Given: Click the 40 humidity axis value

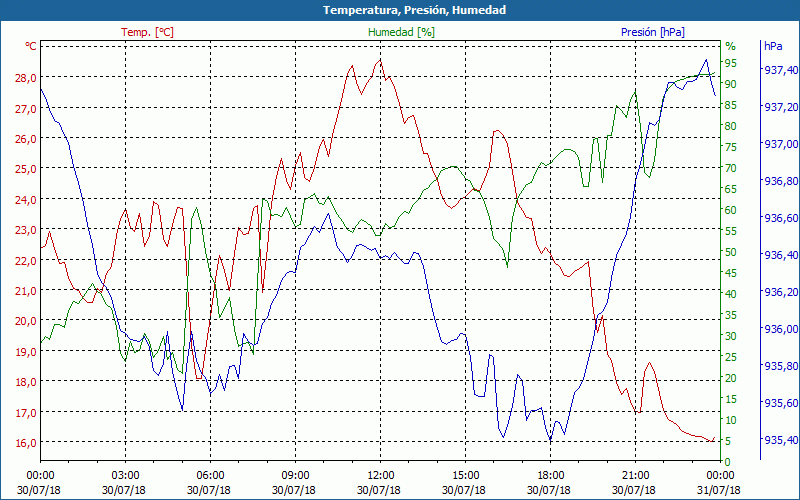Looking at the screenshot, I should click(x=731, y=294).
